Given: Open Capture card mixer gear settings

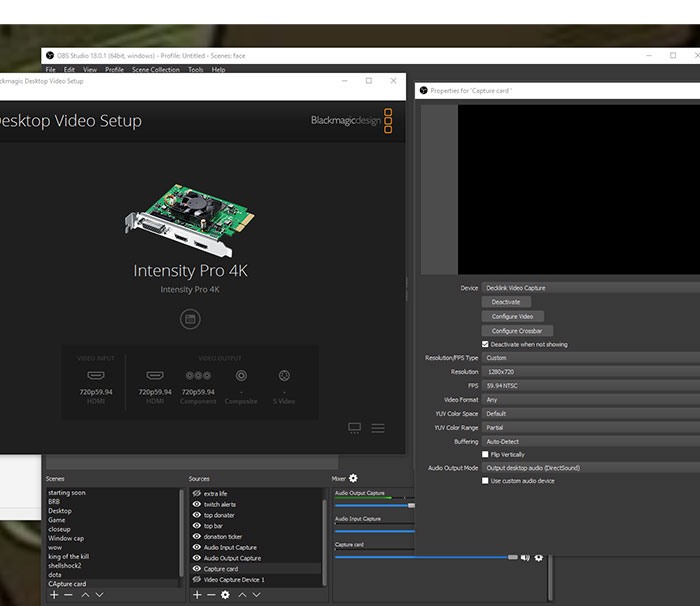Looking at the screenshot, I should click(x=539, y=557).
